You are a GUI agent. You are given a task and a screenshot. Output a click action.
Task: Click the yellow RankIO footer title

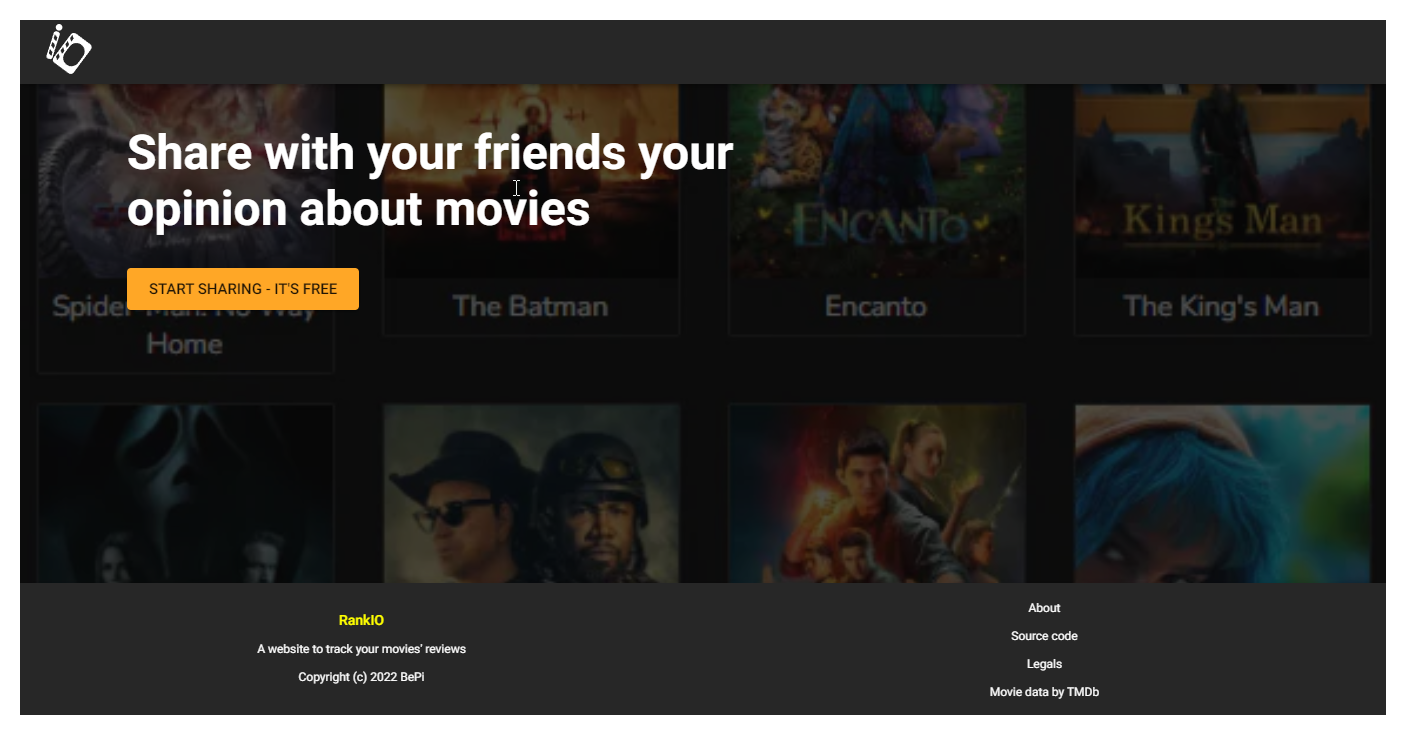tap(361, 620)
